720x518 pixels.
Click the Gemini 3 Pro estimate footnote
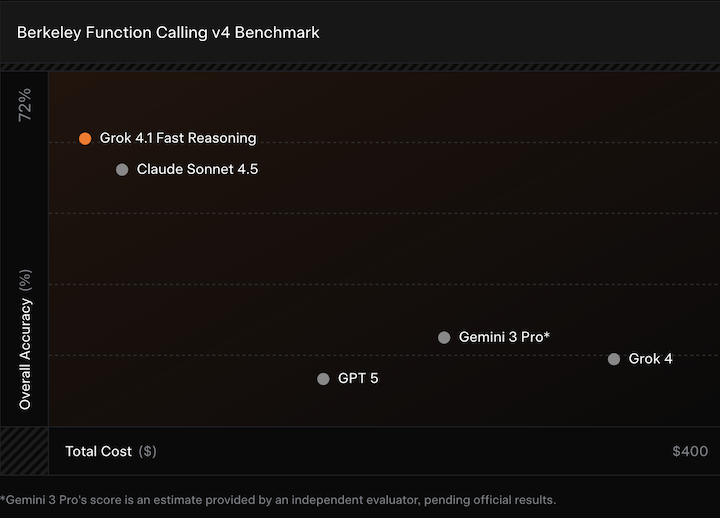(x=278, y=500)
